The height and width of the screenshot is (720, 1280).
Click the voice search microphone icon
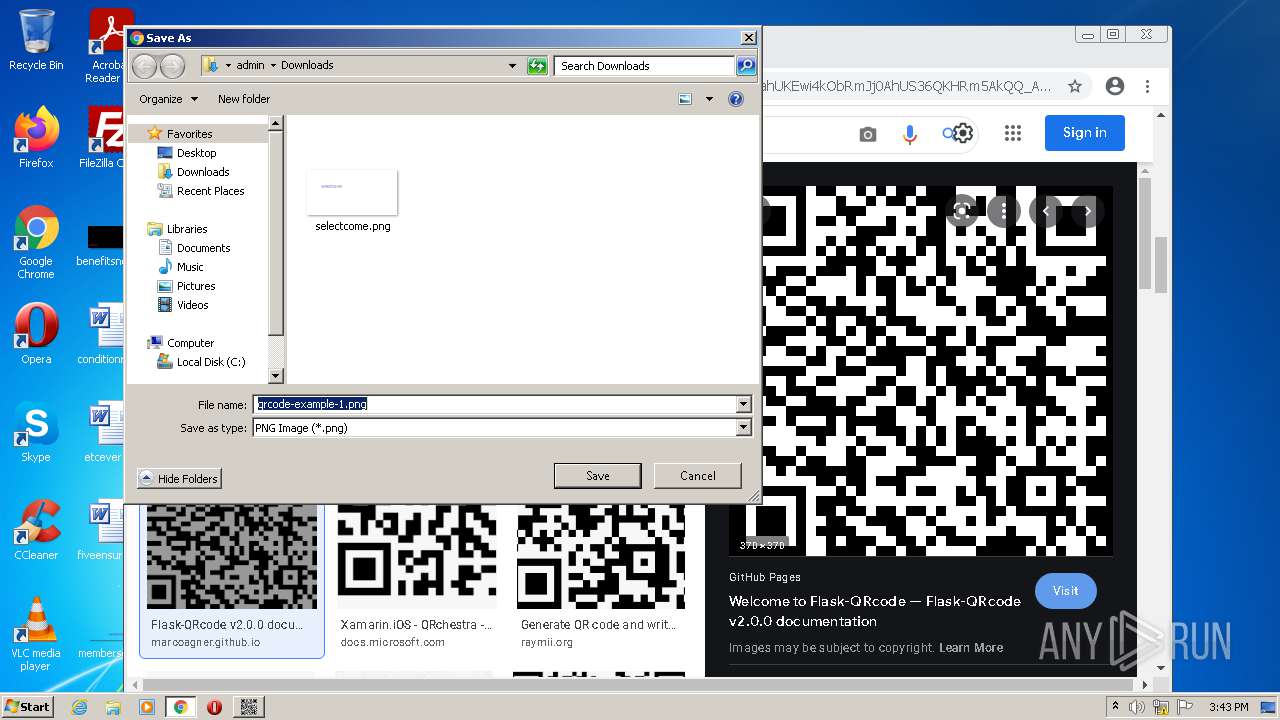pyautogui.click(x=910, y=134)
